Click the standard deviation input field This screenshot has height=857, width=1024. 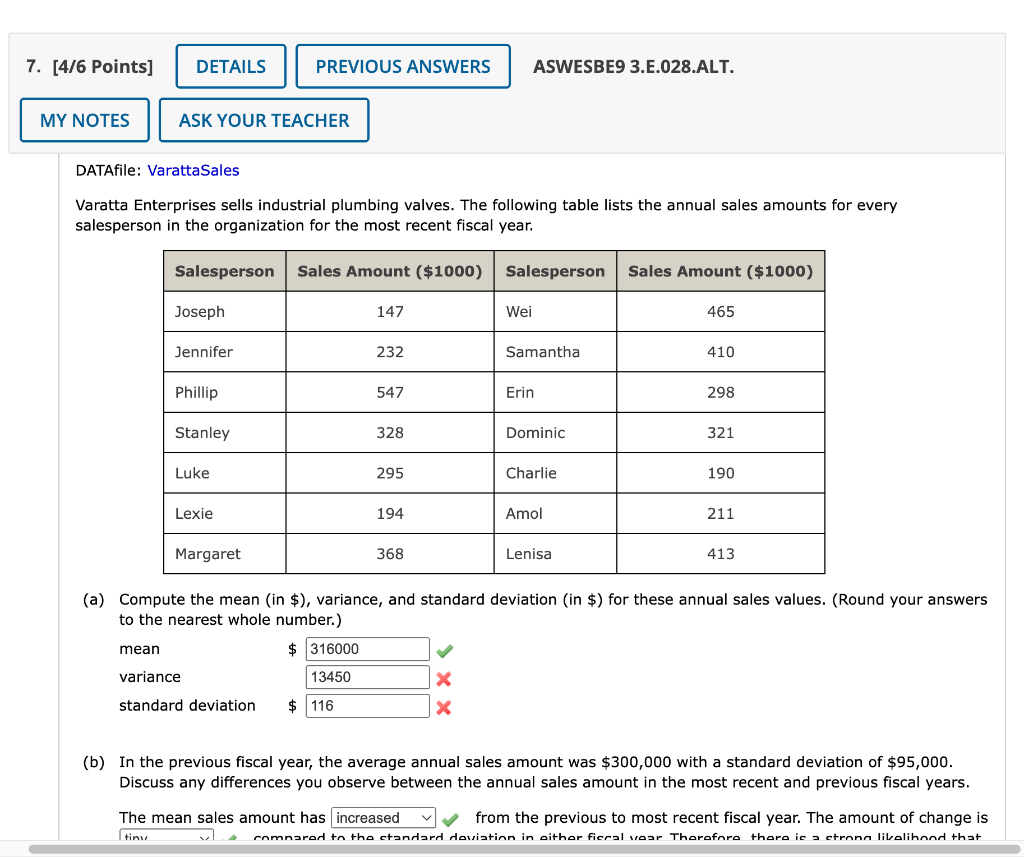click(368, 705)
